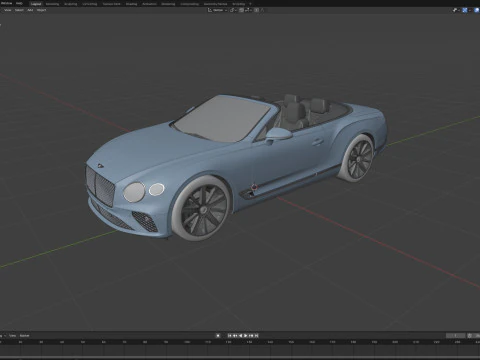Jump to the start frame
Viewport: 480px width, 360px height.
pyautogui.click(x=229, y=336)
